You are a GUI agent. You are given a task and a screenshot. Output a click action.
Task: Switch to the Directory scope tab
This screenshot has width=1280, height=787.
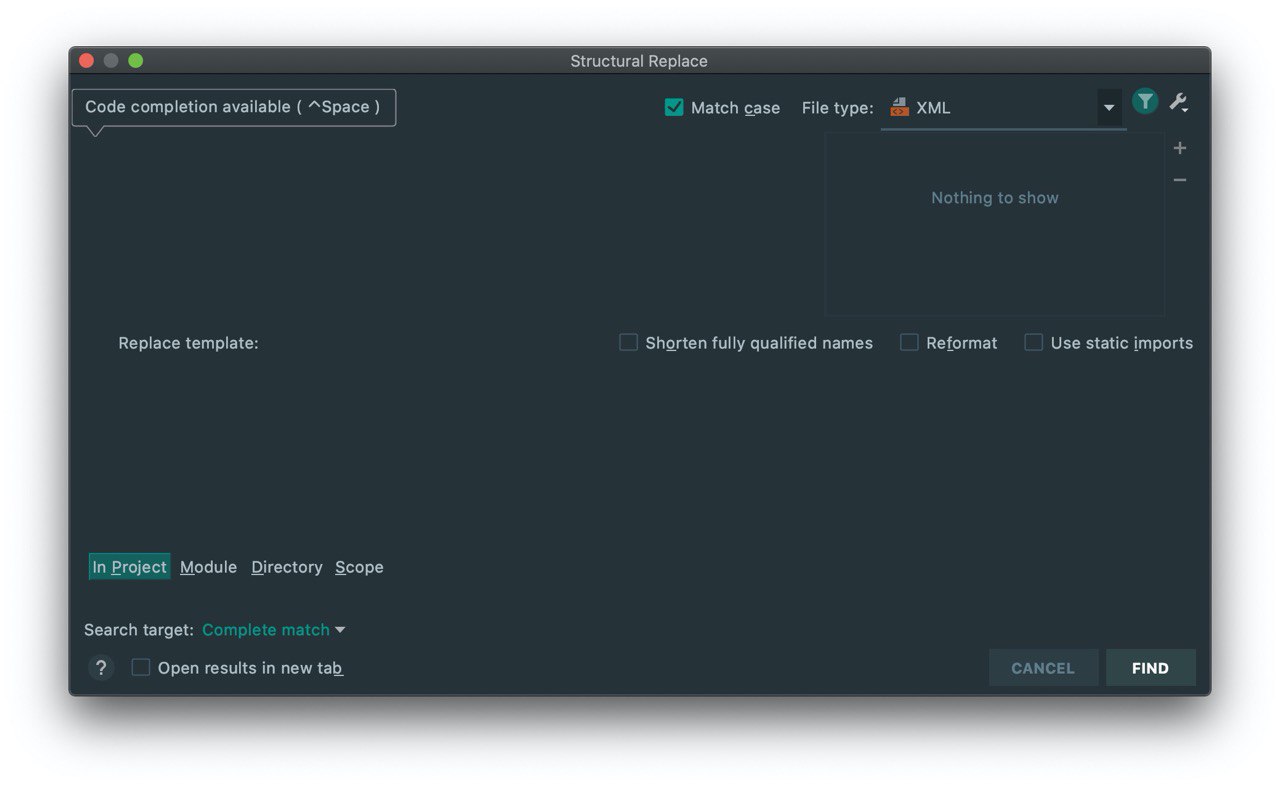[x=287, y=567]
